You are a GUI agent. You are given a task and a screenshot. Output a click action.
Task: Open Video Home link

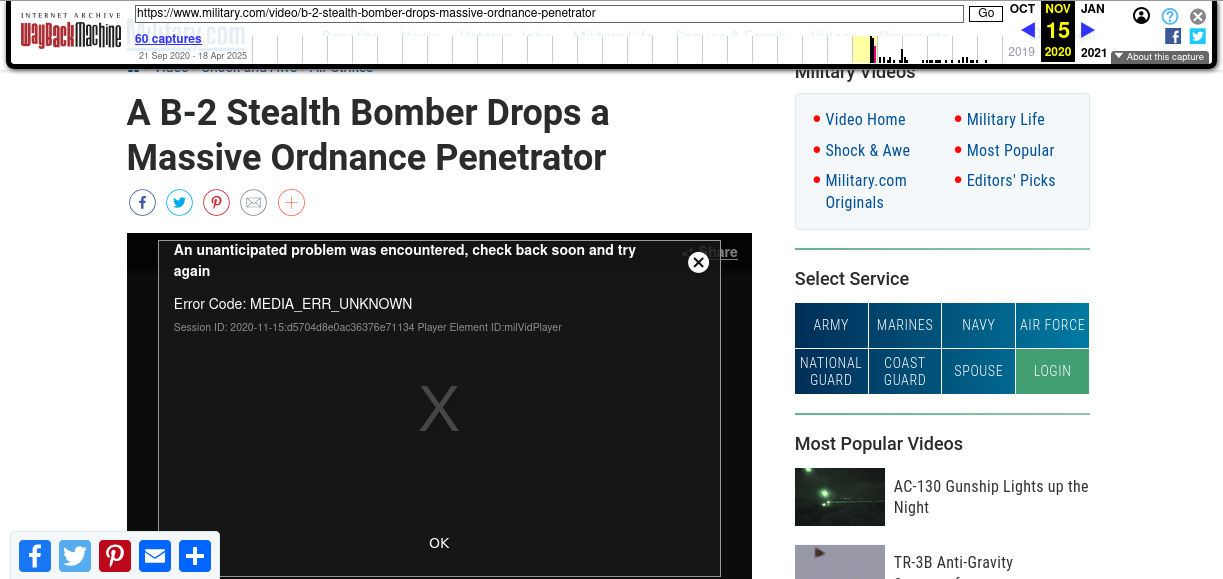click(865, 119)
